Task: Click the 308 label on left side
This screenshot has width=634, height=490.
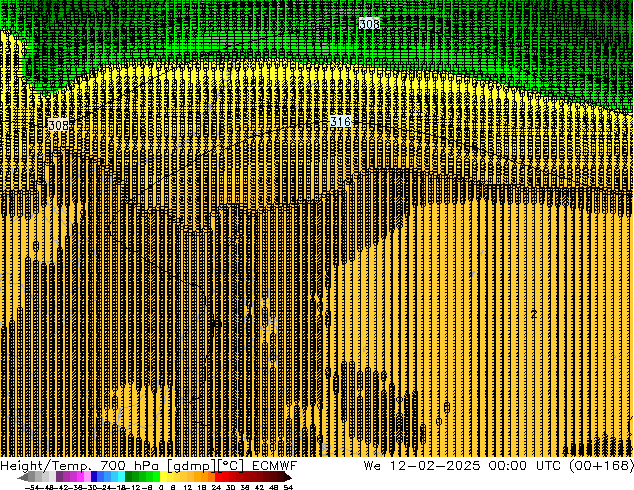Action: coord(58,125)
